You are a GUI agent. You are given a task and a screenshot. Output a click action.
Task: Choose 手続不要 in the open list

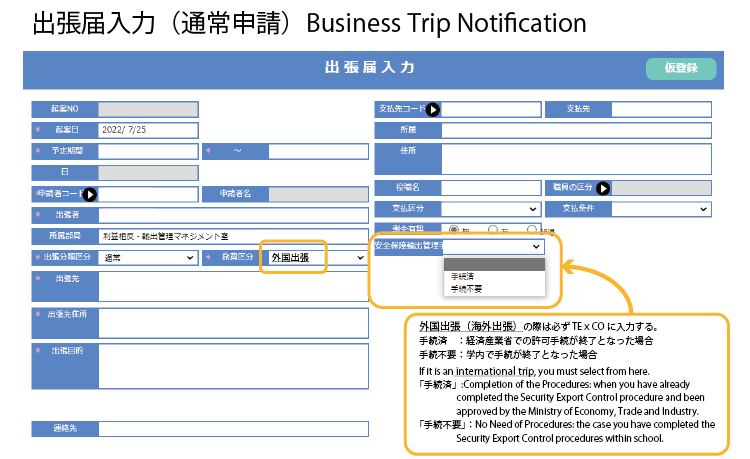(494, 289)
